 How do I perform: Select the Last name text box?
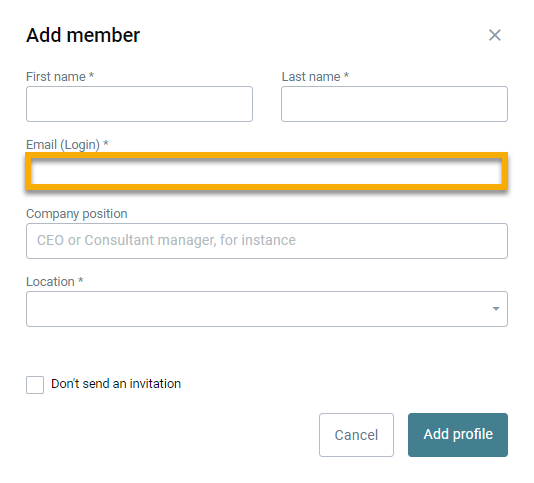pos(394,104)
